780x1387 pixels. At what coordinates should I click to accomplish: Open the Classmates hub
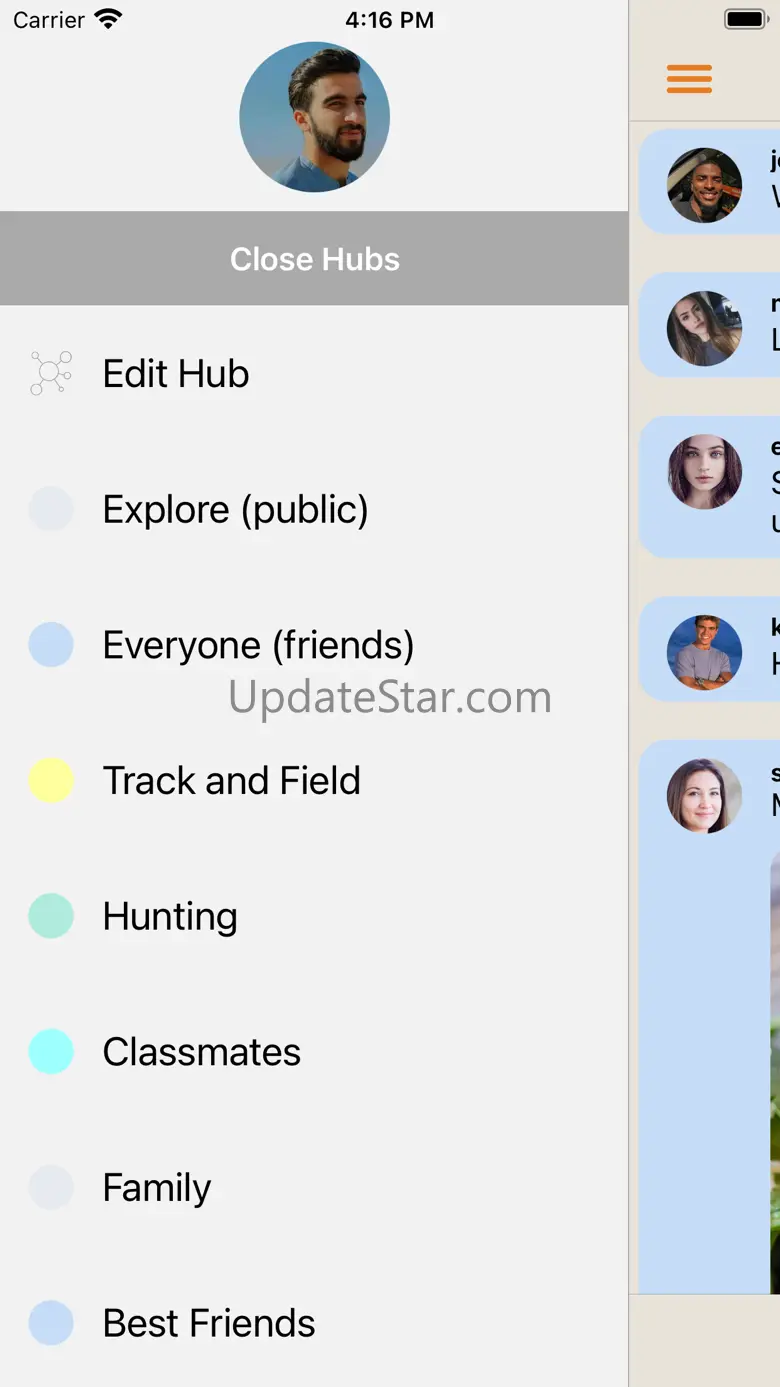pyautogui.click(x=314, y=1052)
